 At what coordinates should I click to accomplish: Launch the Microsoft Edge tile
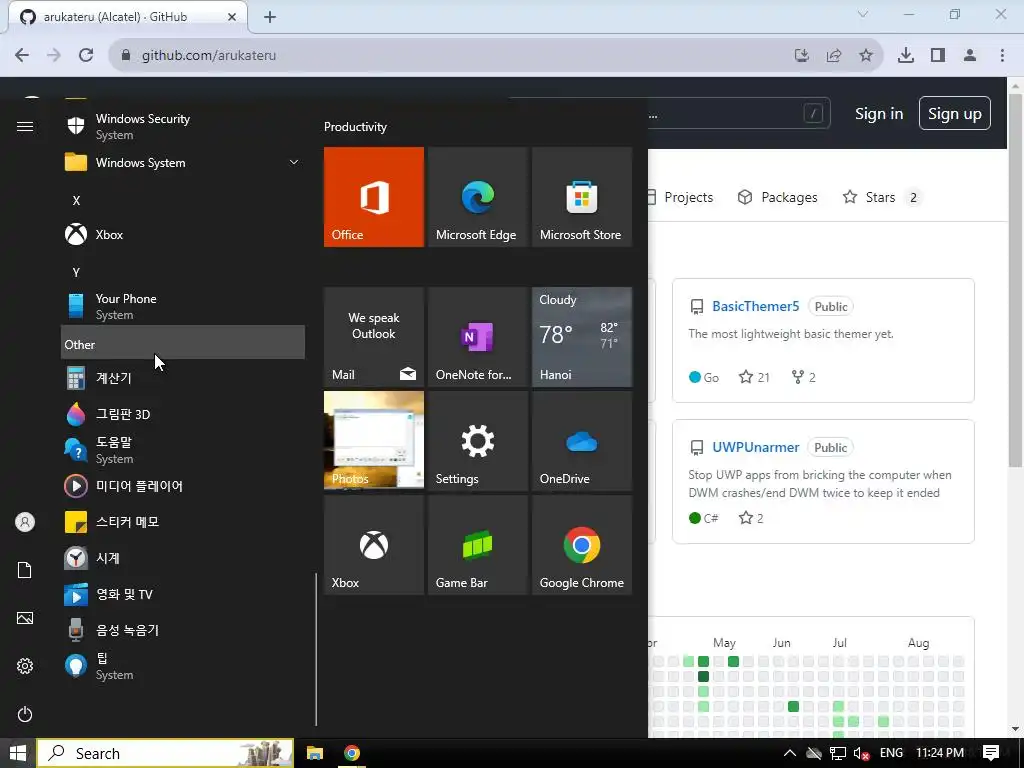(x=477, y=197)
